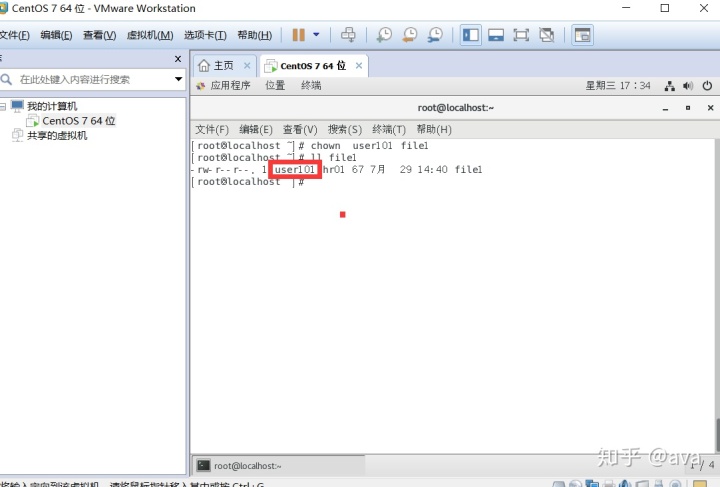Enter full screen mode icon
The width and height of the screenshot is (720, 487).
(x=521, y=35)
